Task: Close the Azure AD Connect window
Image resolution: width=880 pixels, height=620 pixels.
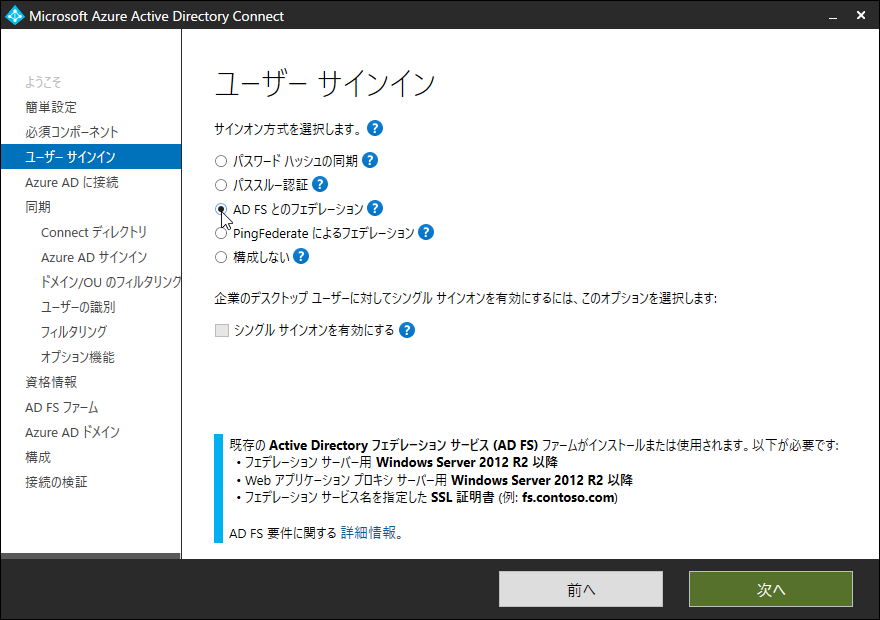Action: click(x=861, y=16)
